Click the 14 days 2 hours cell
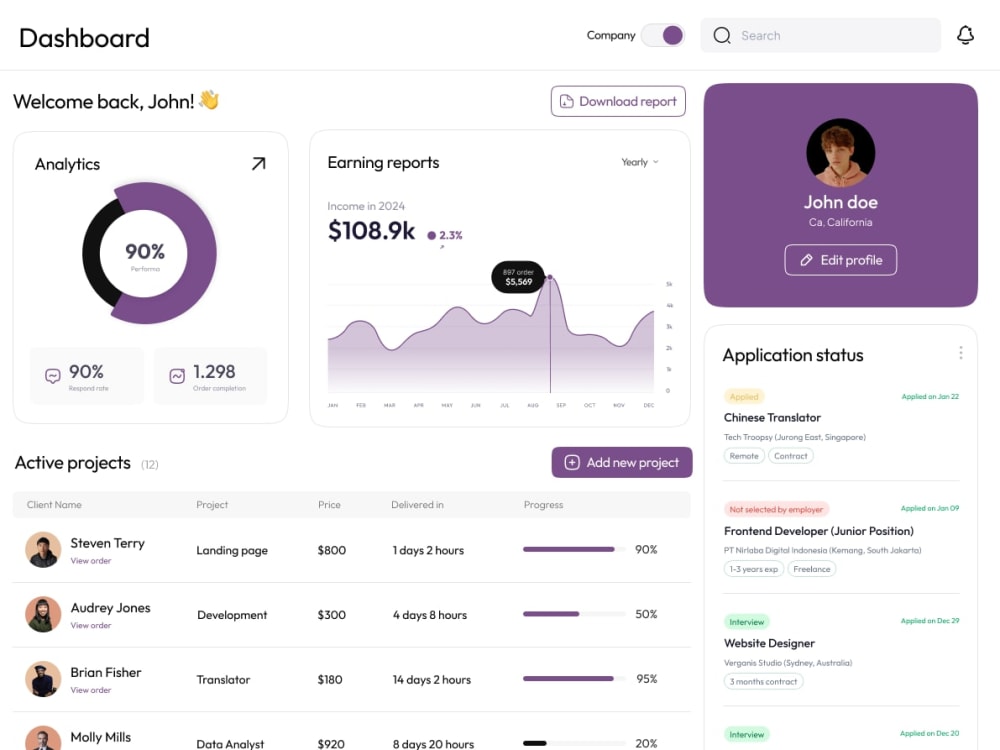Viewport: 1000px width, 750px height. click(x=432, y=680)
